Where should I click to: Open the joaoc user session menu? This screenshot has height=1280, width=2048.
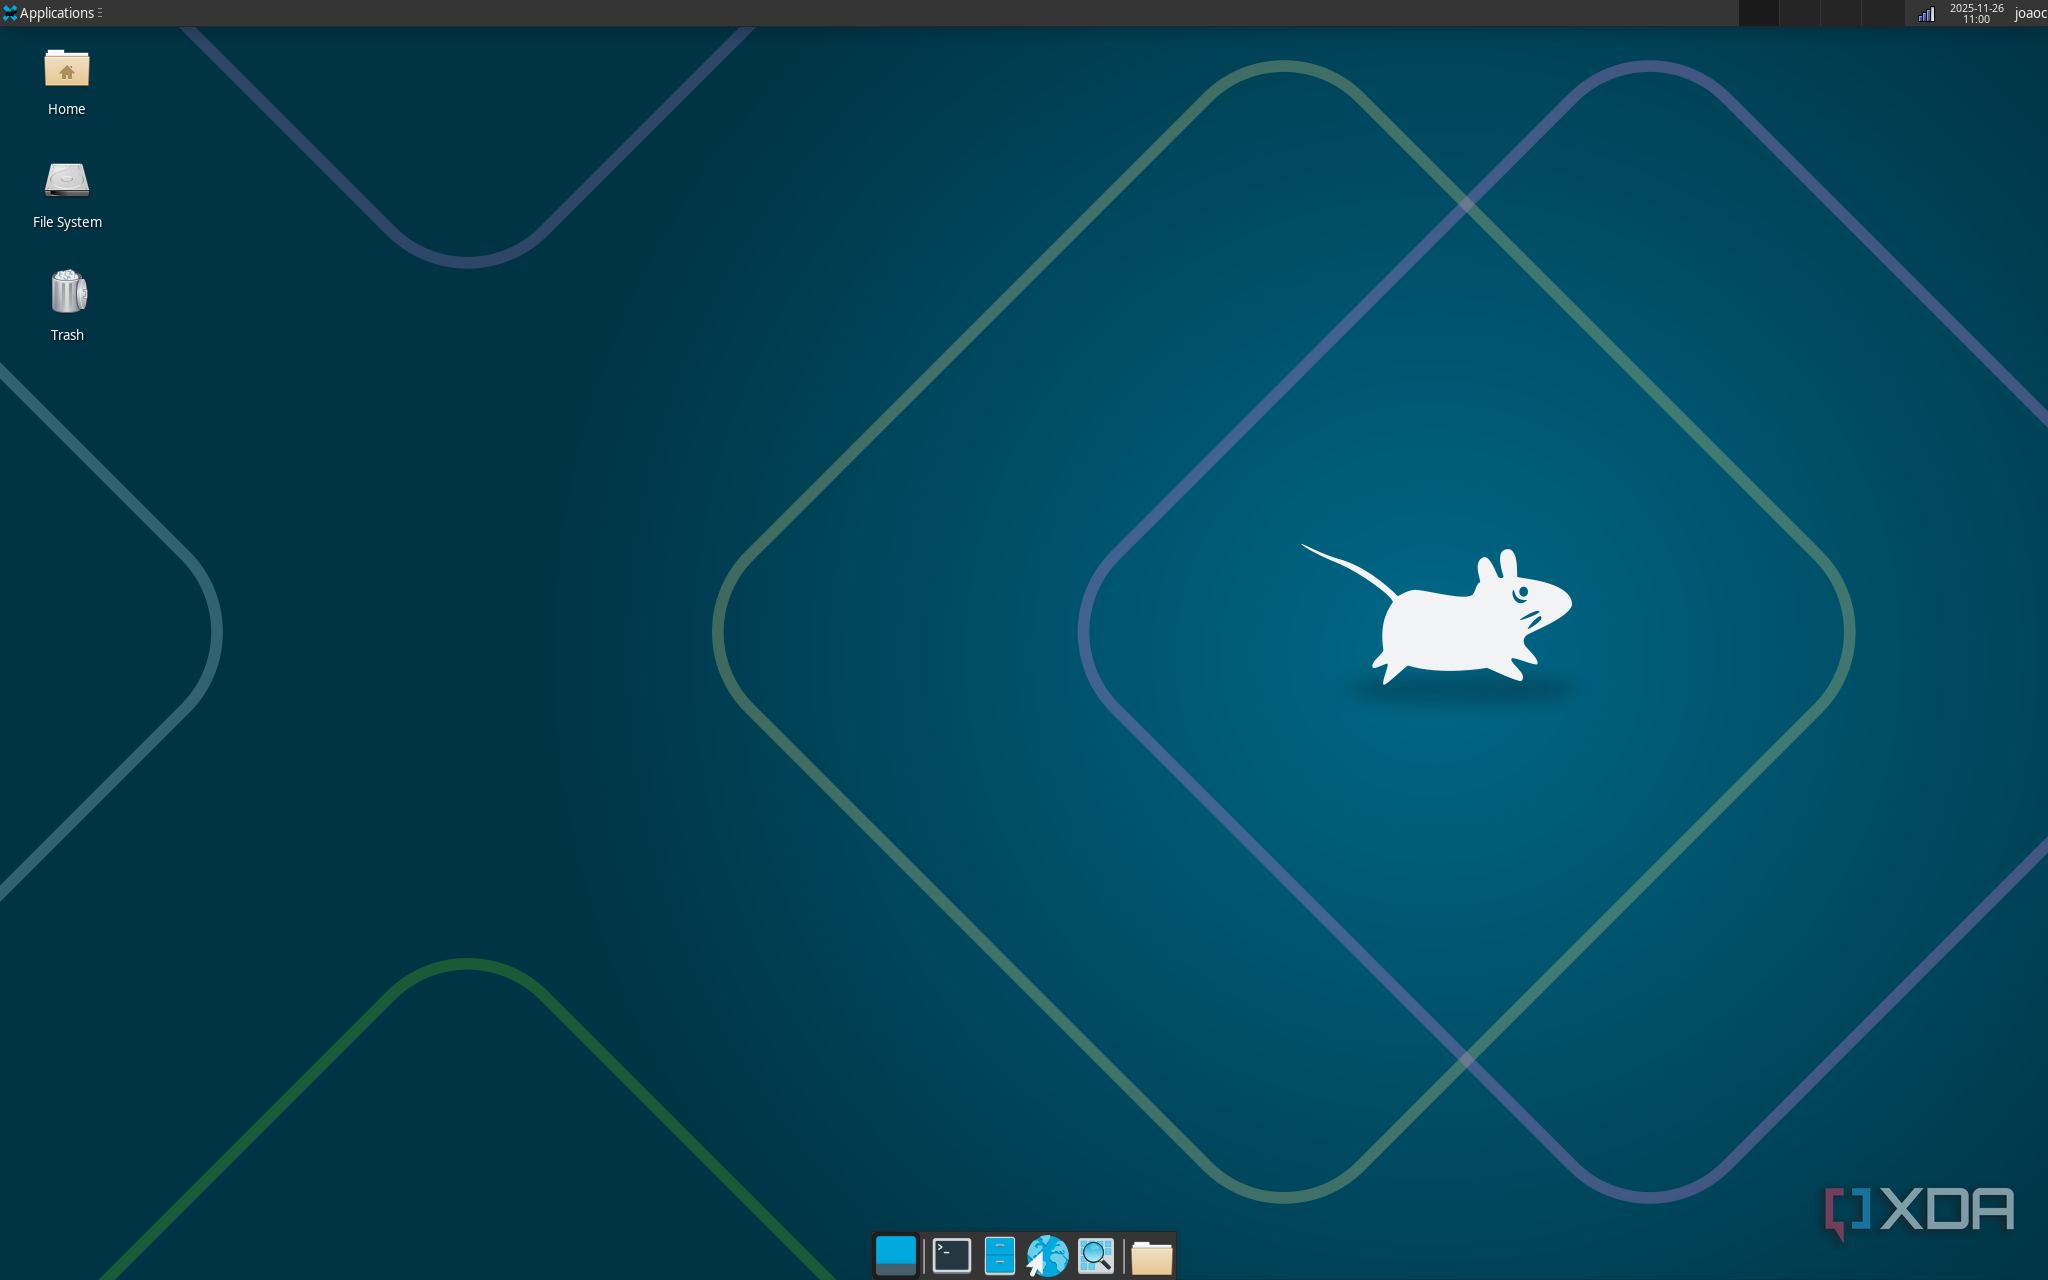coord(2030,13)
